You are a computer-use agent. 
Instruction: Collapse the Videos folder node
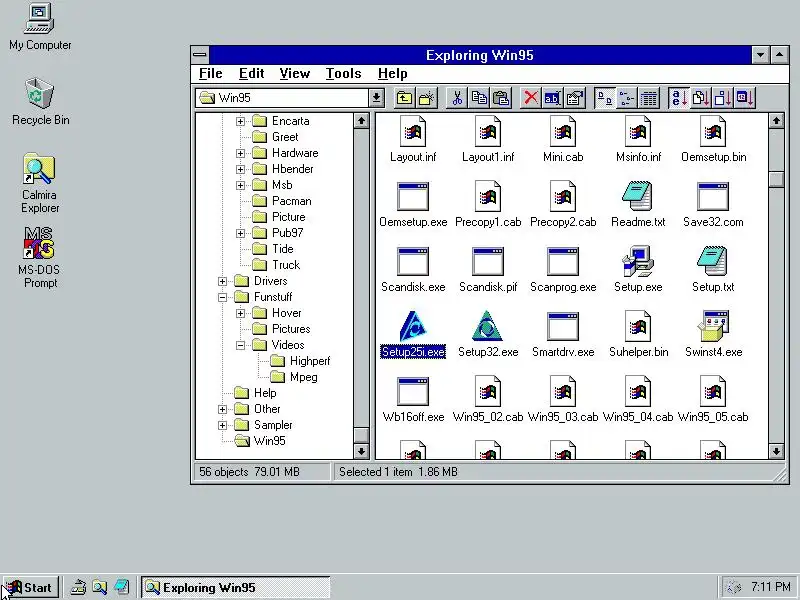pos(240,345)
